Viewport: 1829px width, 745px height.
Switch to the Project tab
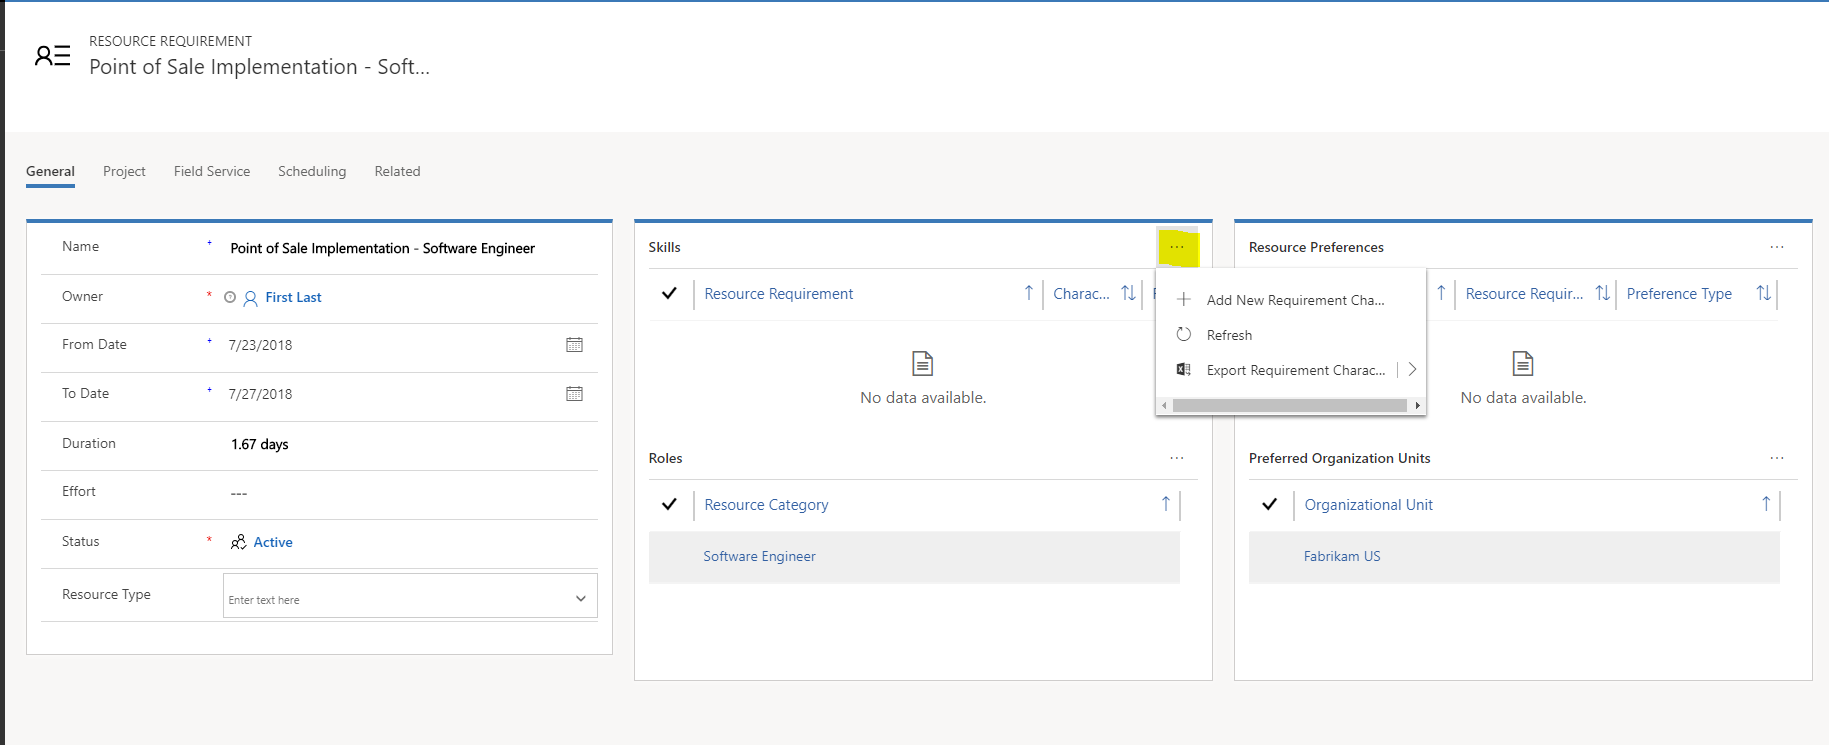coord(124,171)
